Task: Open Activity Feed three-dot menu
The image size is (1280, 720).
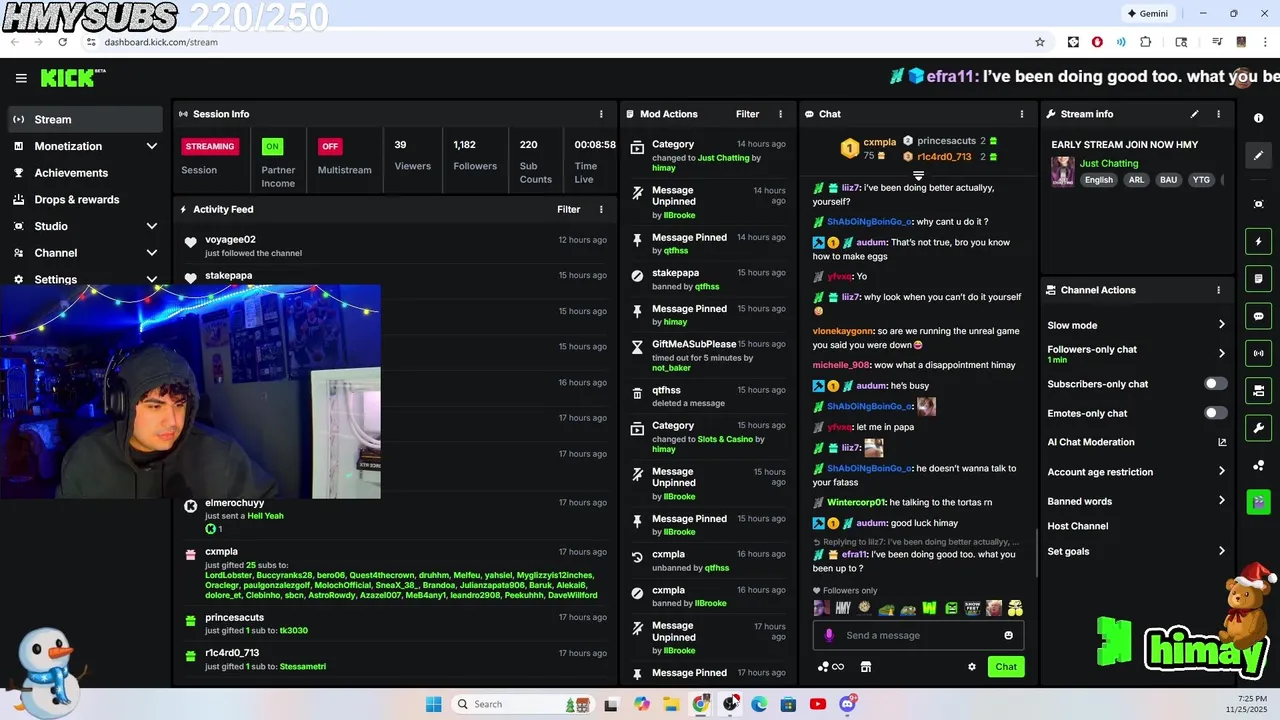Action: coord(601,209)
